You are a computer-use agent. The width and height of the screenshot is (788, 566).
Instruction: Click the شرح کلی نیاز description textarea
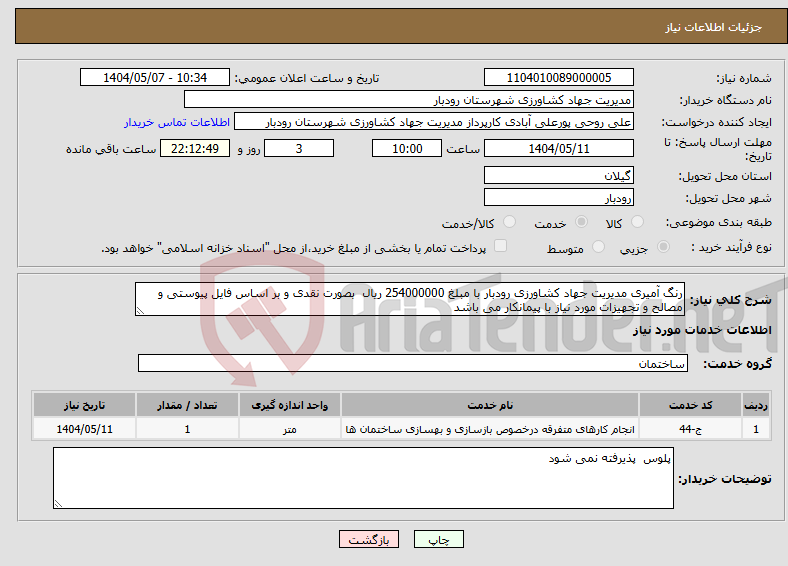click(x=410, y=299)
